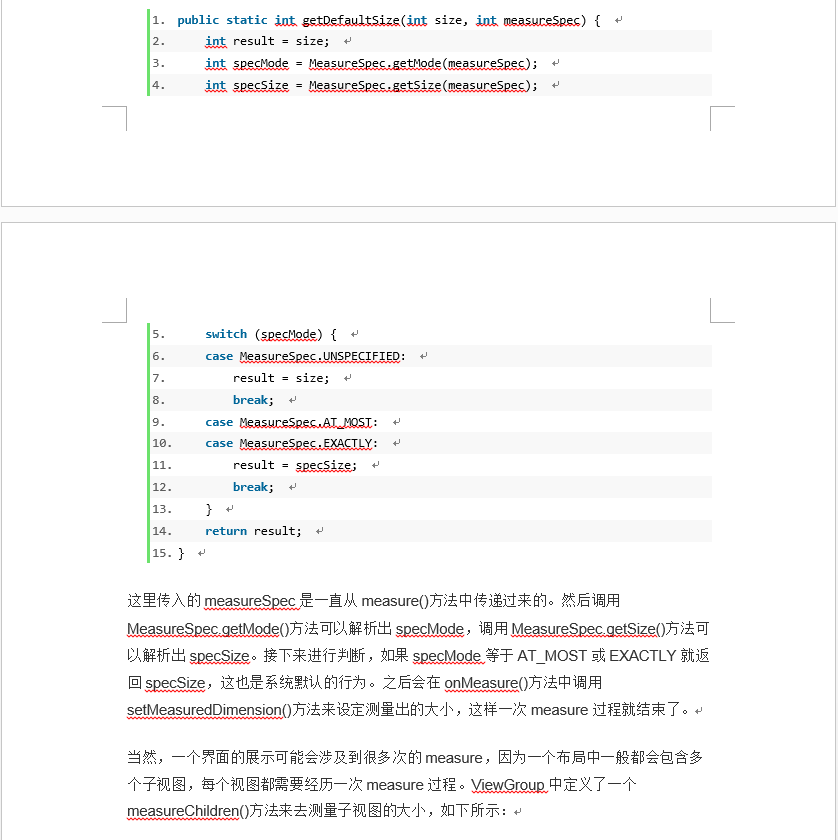This screenshot has width=838, height=840.
Task: Click 'measureChildren()' in the last paragraph
Action: pyautogui.click(x=188, y=811)
